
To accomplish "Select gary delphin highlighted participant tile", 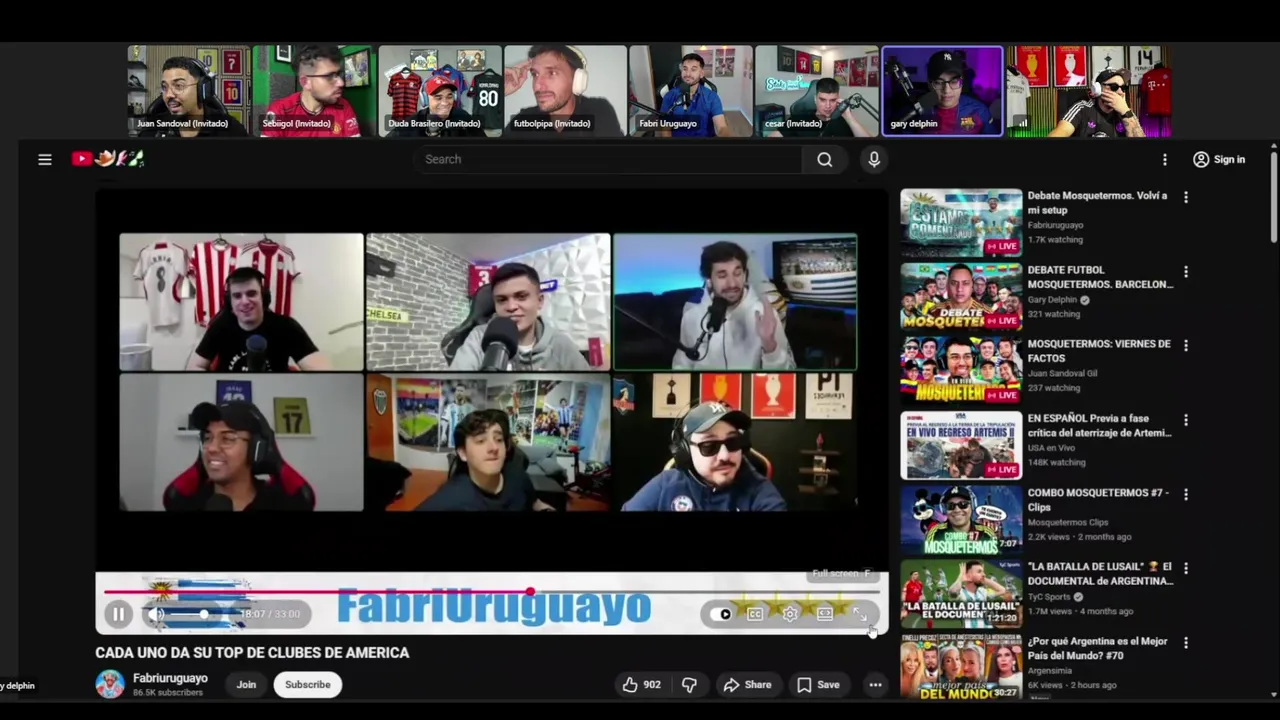I will click(942, 90).
